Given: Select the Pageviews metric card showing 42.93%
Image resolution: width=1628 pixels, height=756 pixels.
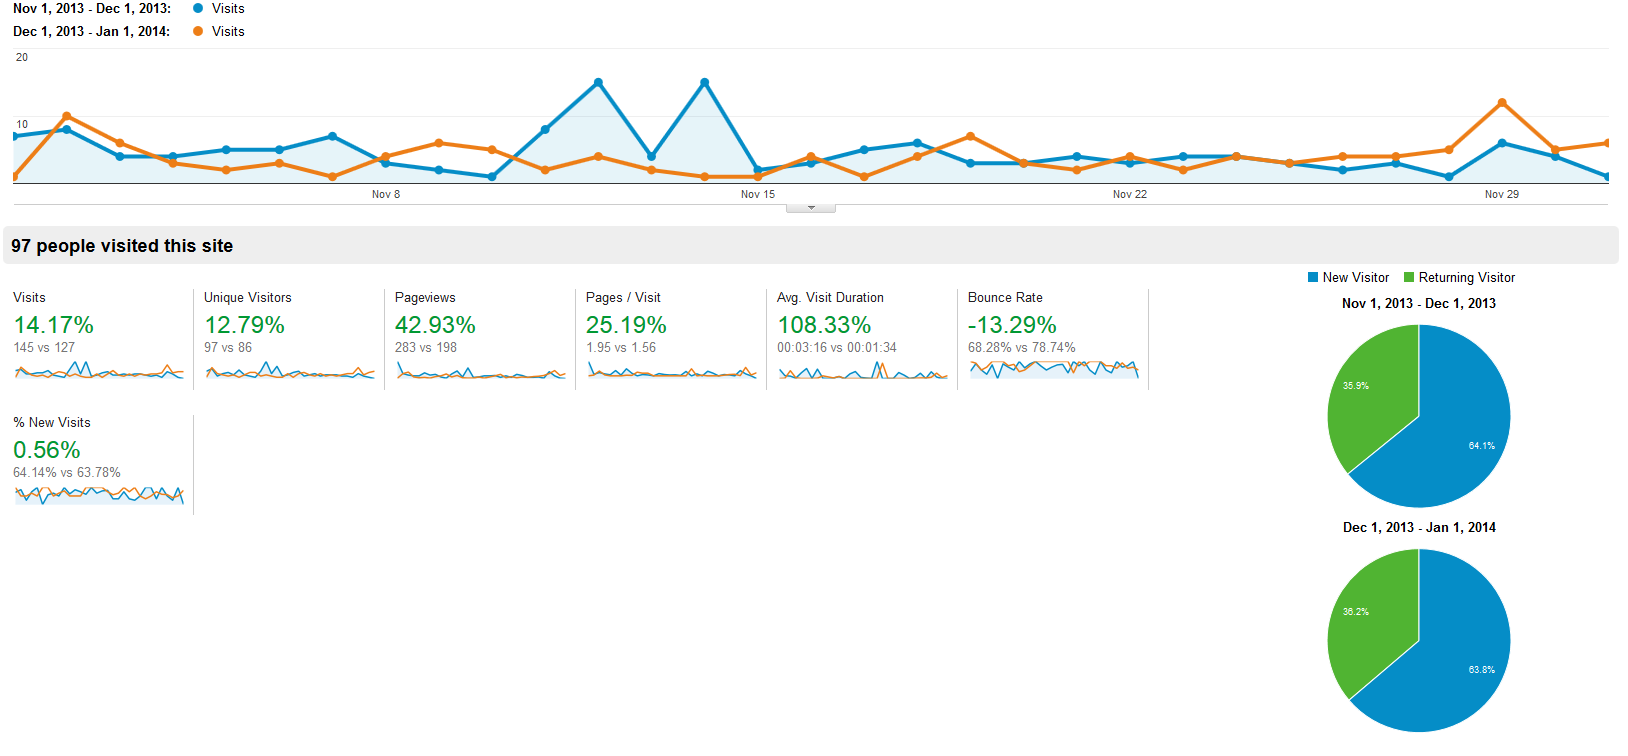Looking at the screenshot, I should tap(480, 339).
